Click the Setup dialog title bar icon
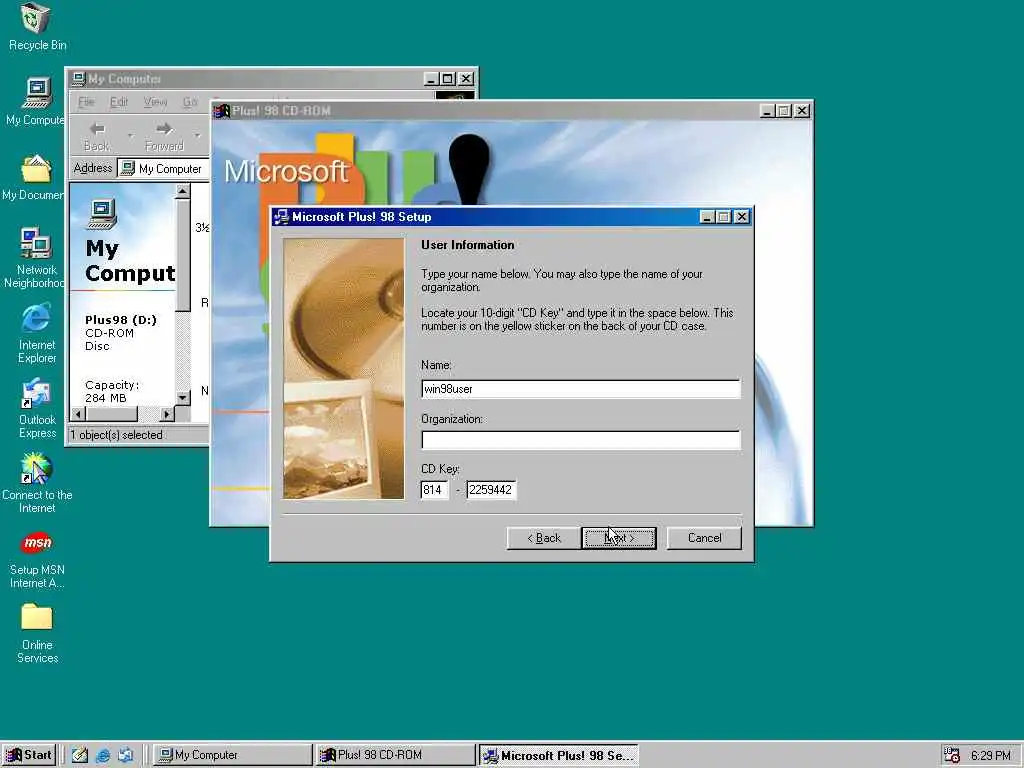Viewport: 1024px width, 768px height. click(281, 217)
